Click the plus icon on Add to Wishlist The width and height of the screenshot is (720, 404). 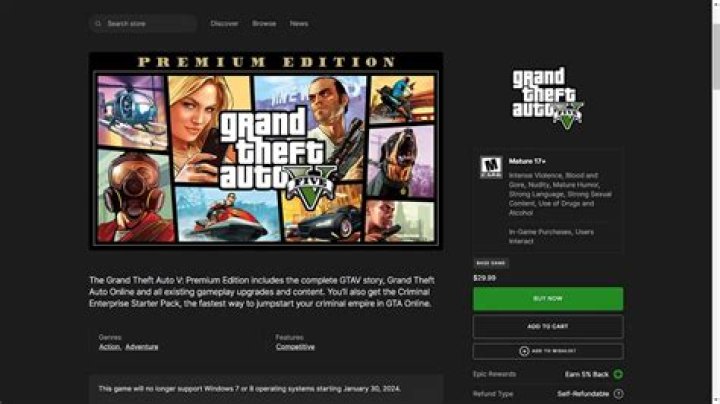tap(524, 351)
